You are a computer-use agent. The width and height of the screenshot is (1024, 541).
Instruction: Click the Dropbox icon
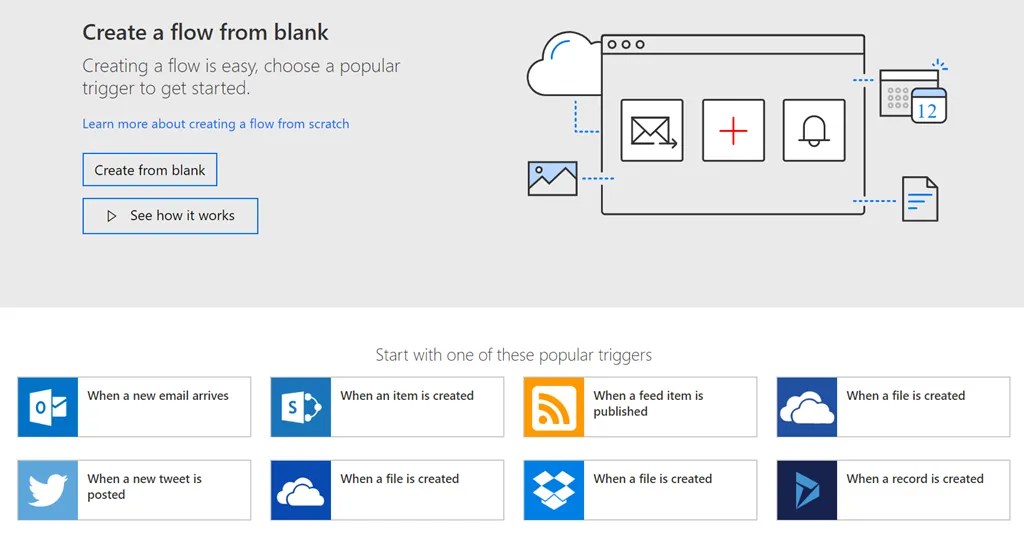click(554, 490)
